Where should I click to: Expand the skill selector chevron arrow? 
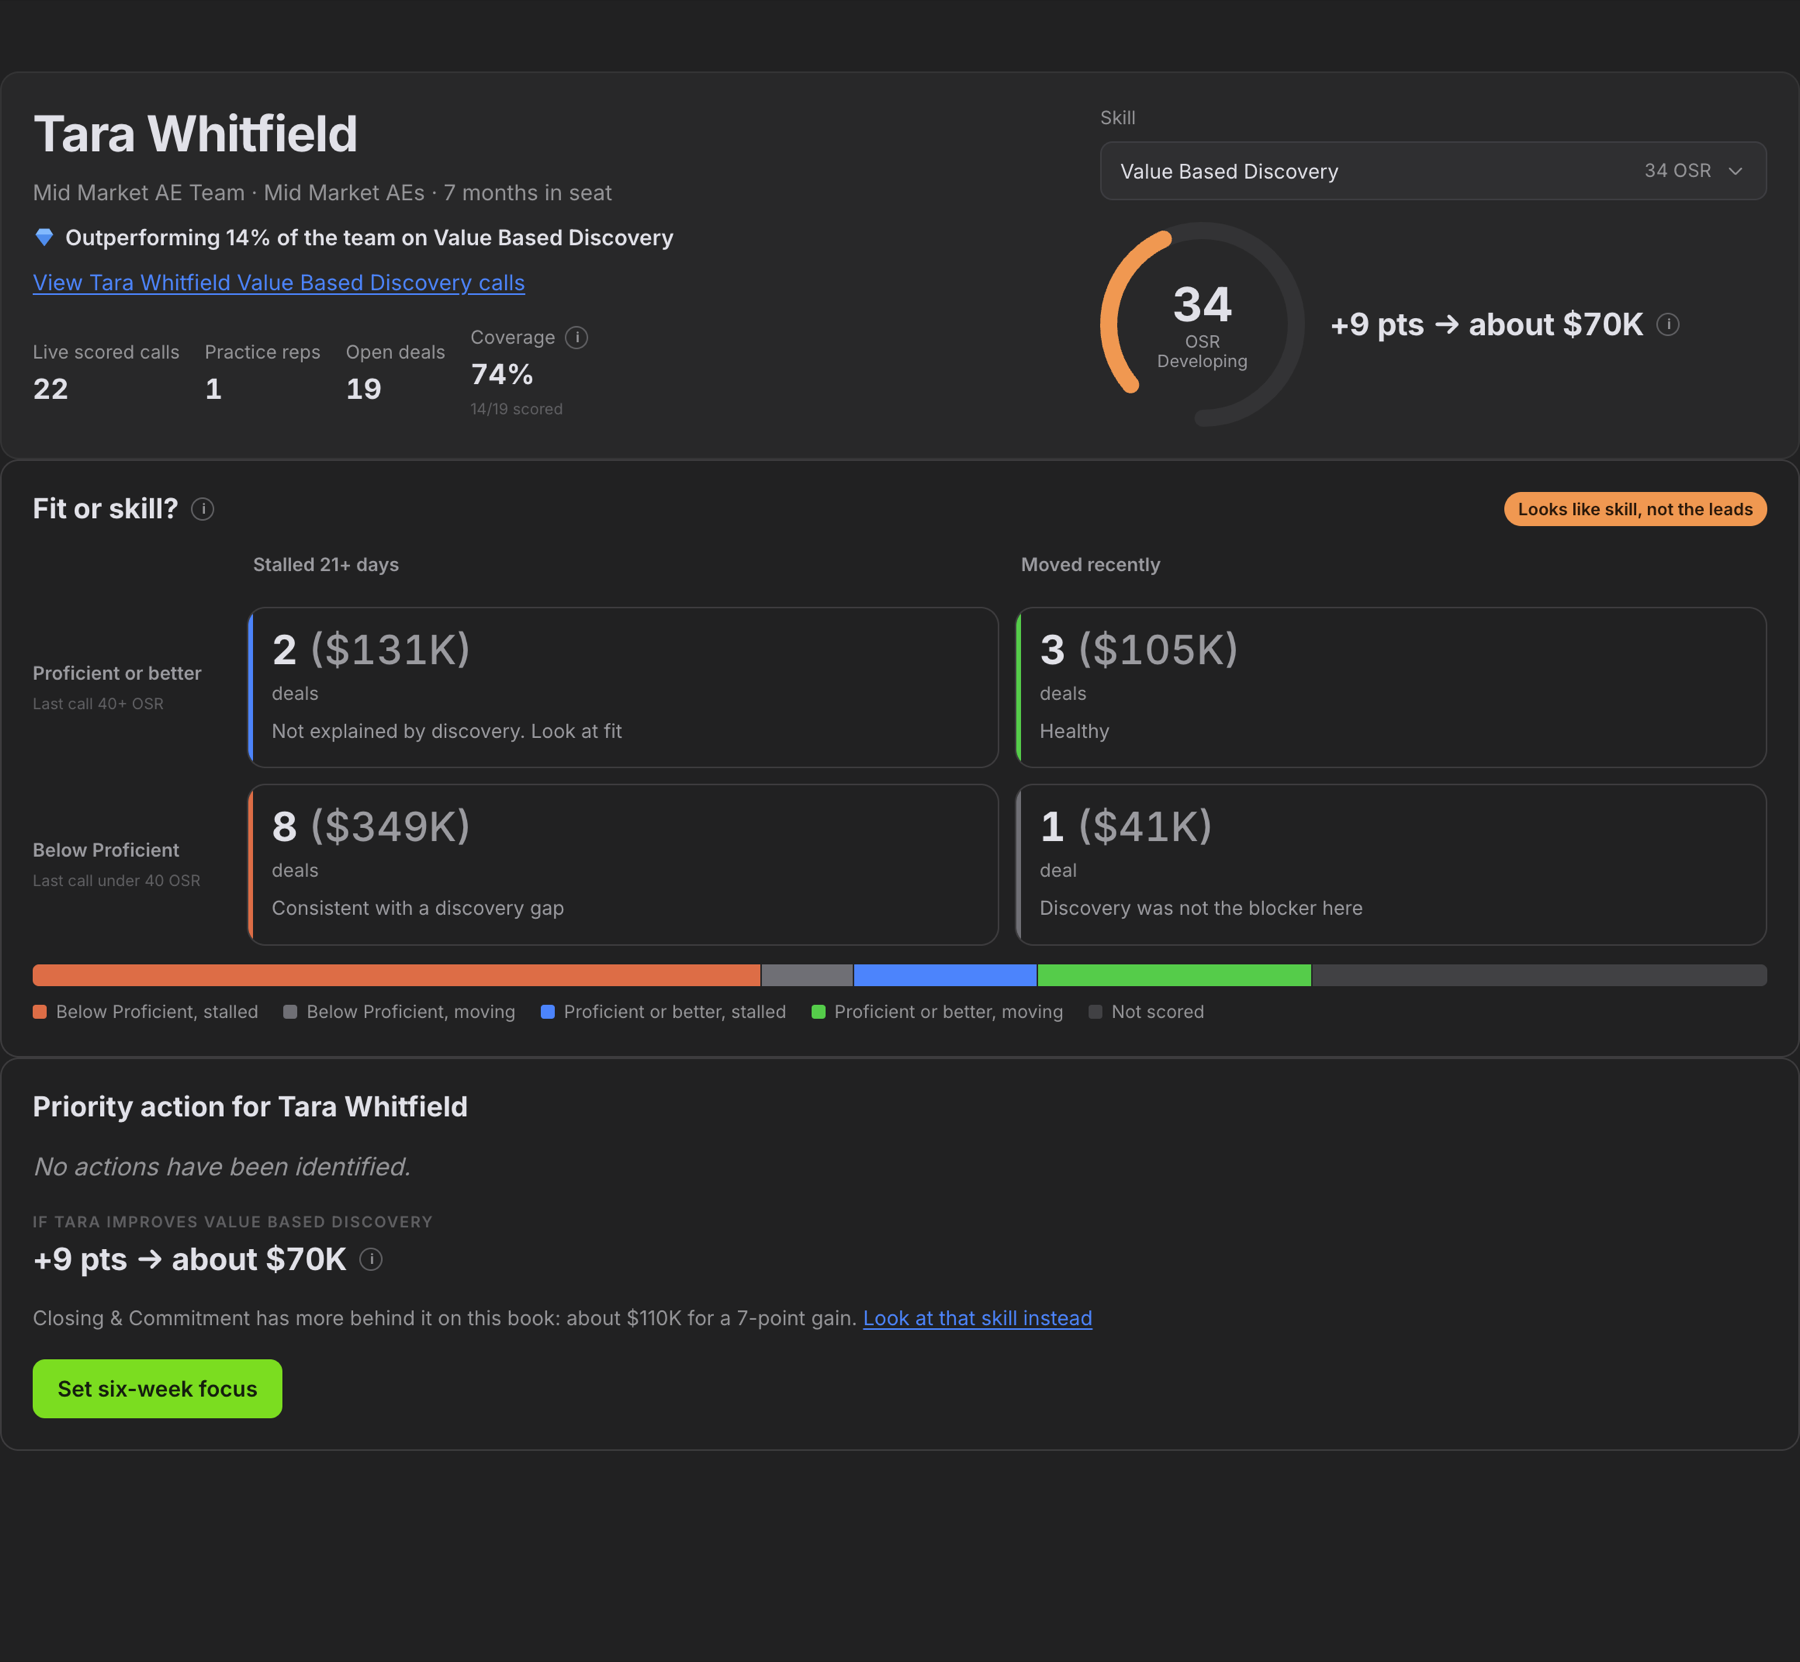pos(1736,171)
